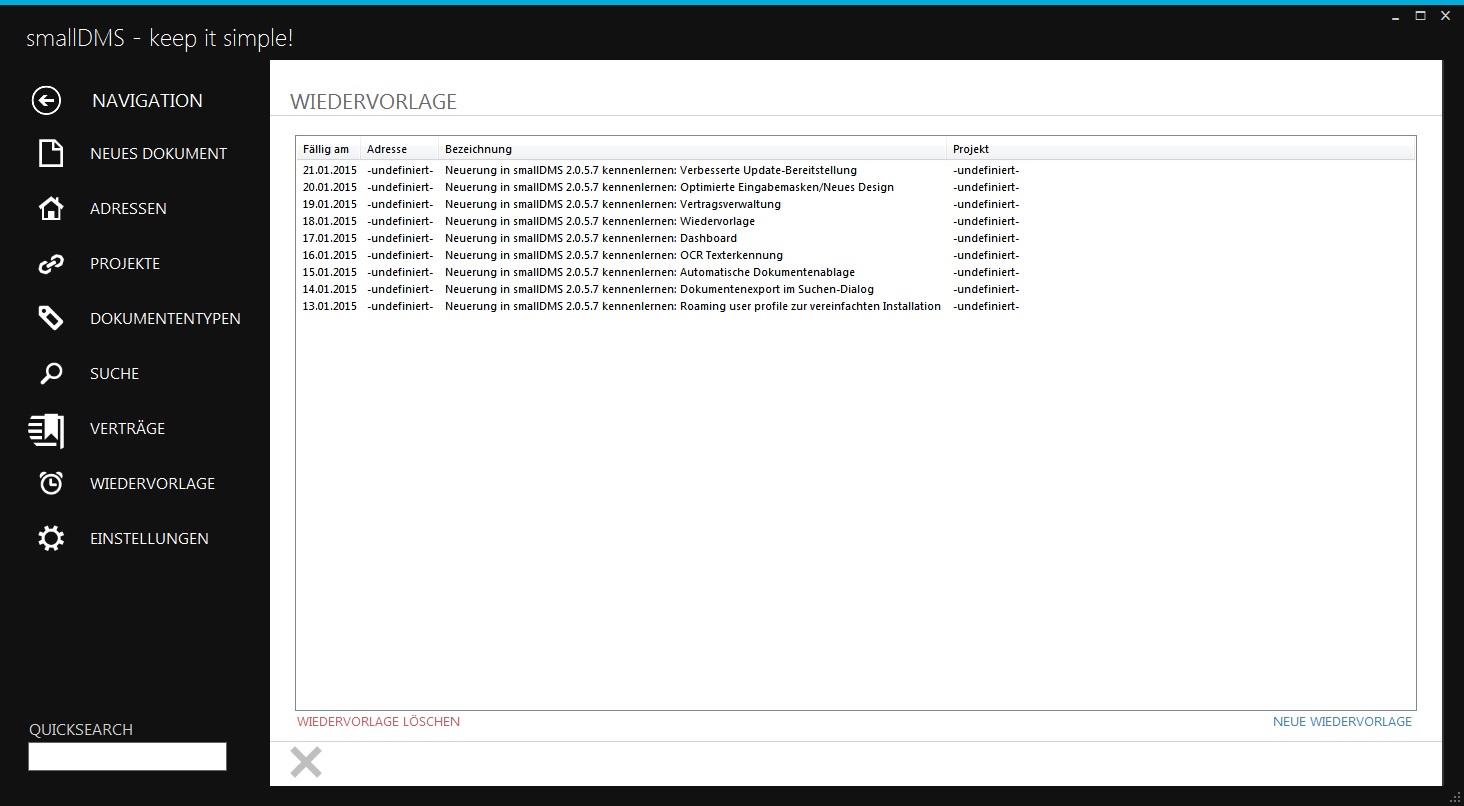This screenshot has height=806, width=1464.
Task: Click the Projekte chain link icon
Action: tap(50, 264)
